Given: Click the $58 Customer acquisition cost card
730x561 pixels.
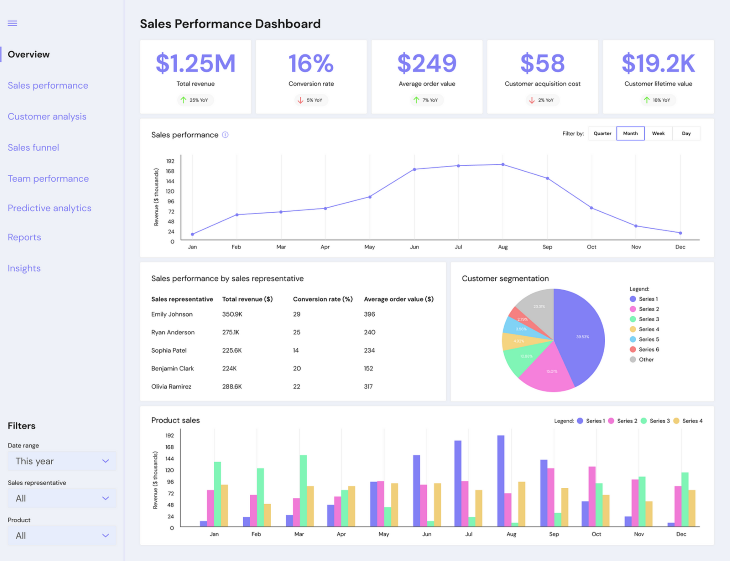Looking at the screenshot, I should click(x=542, y=77).
